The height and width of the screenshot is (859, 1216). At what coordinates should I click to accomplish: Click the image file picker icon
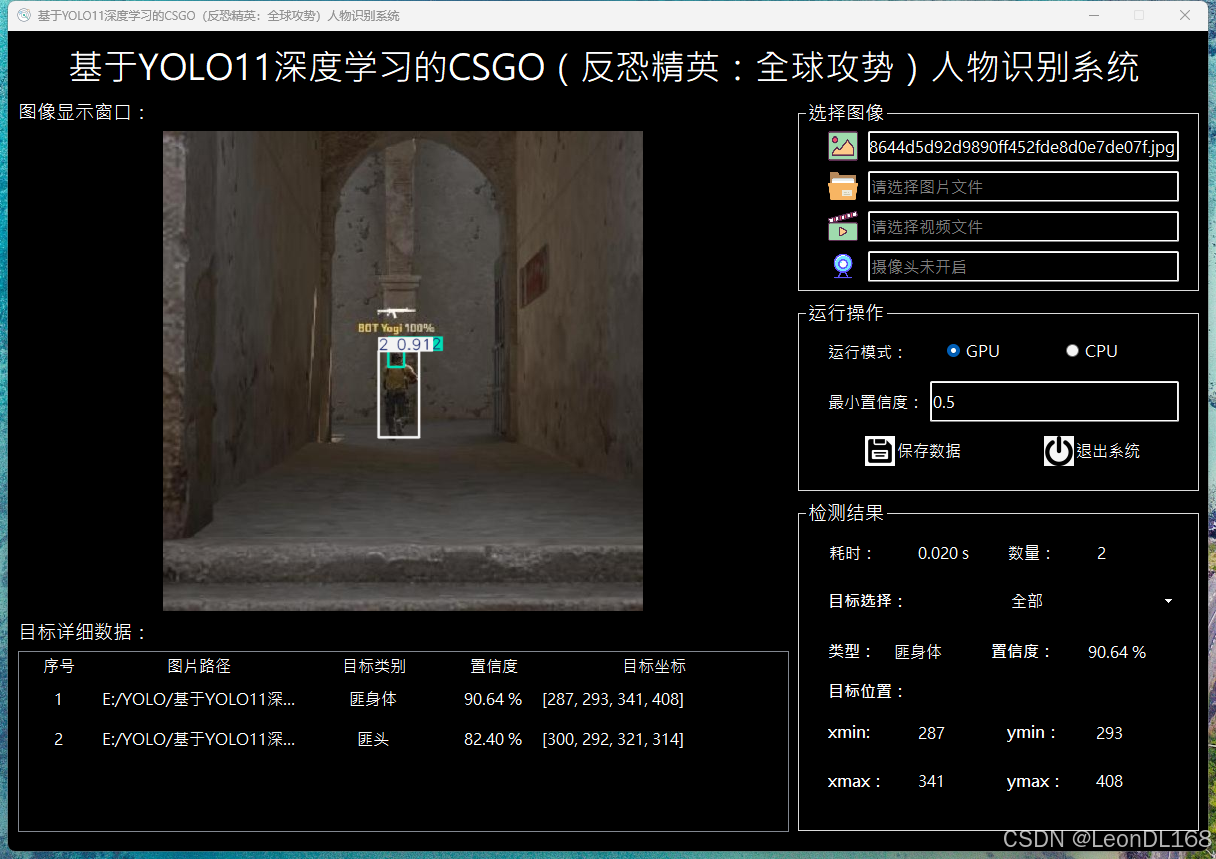click(x=843, y=147)
